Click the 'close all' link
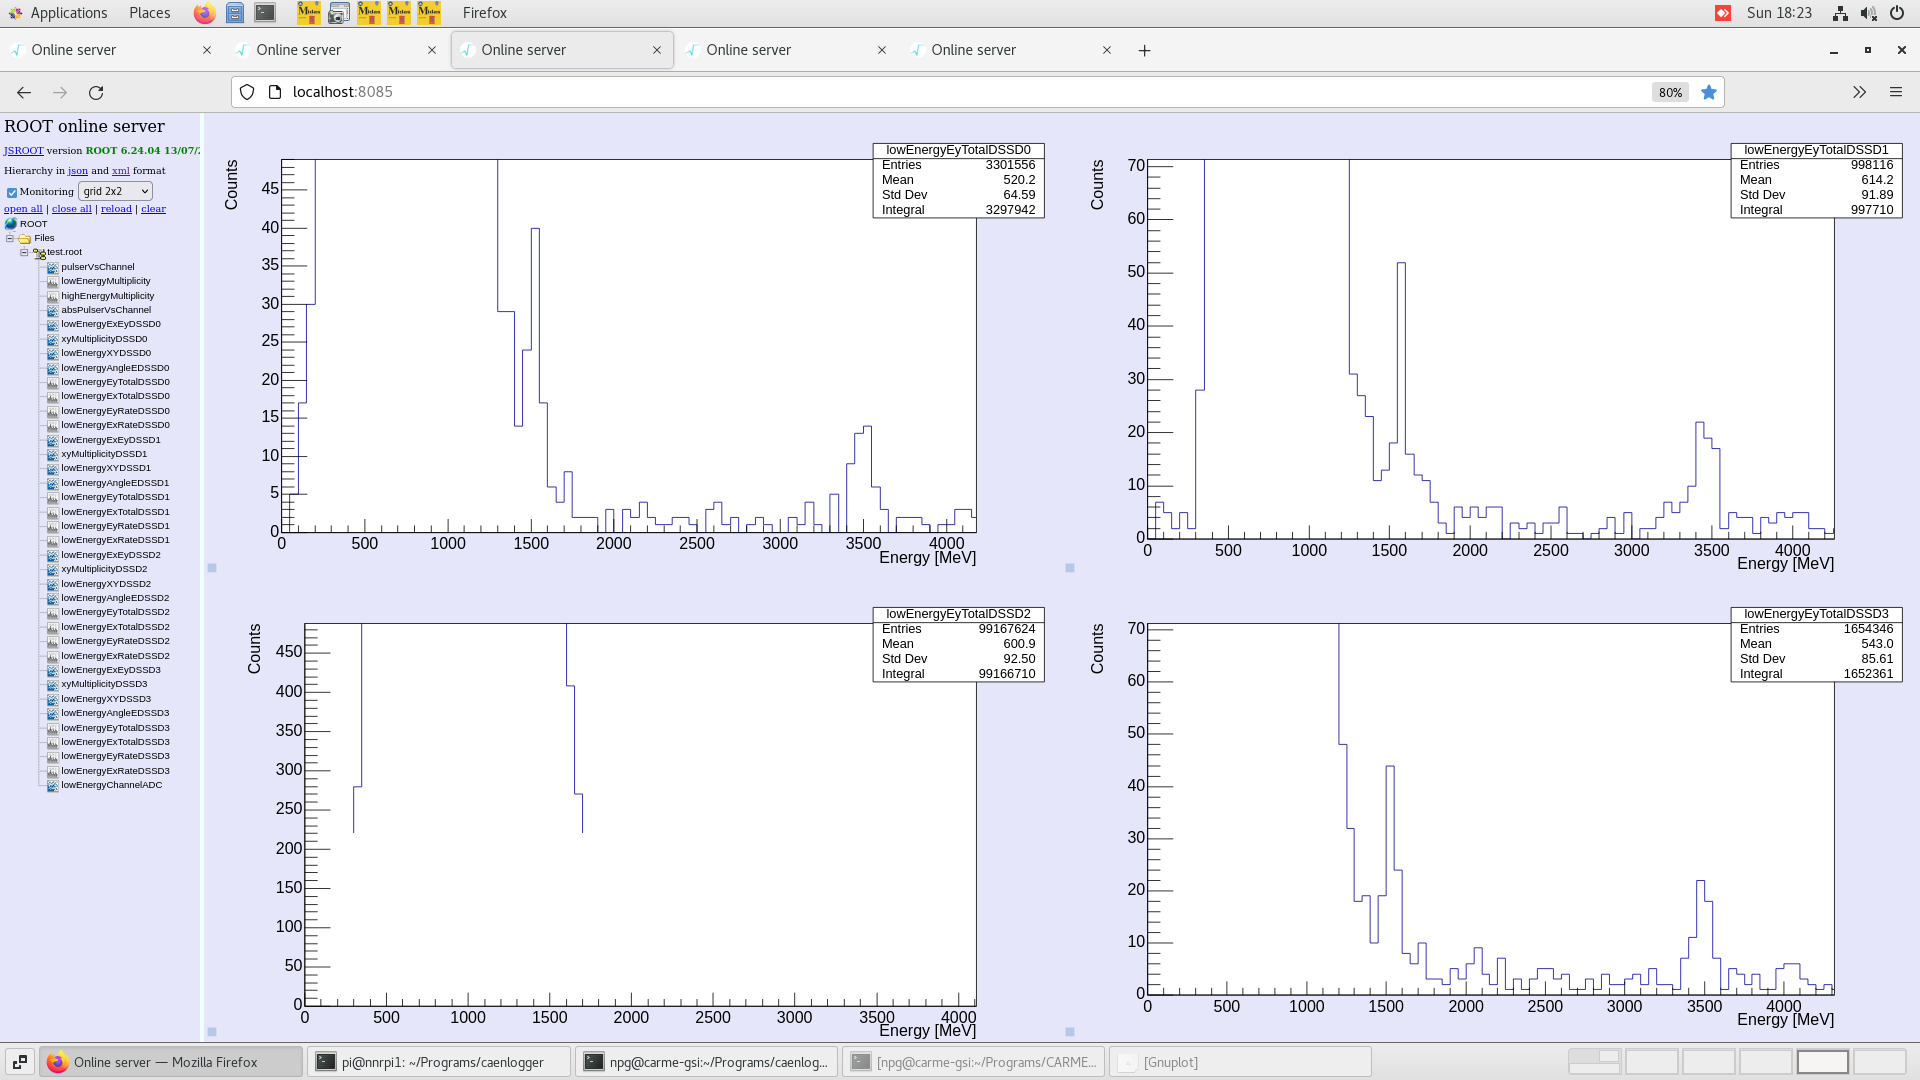The image size is (1920, 1080). point(71,209)
